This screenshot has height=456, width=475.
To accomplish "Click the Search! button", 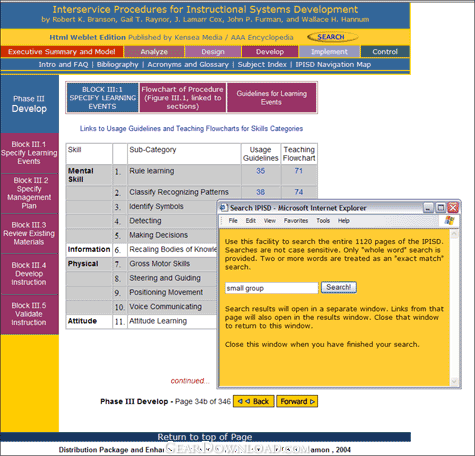I will (339, 287).
